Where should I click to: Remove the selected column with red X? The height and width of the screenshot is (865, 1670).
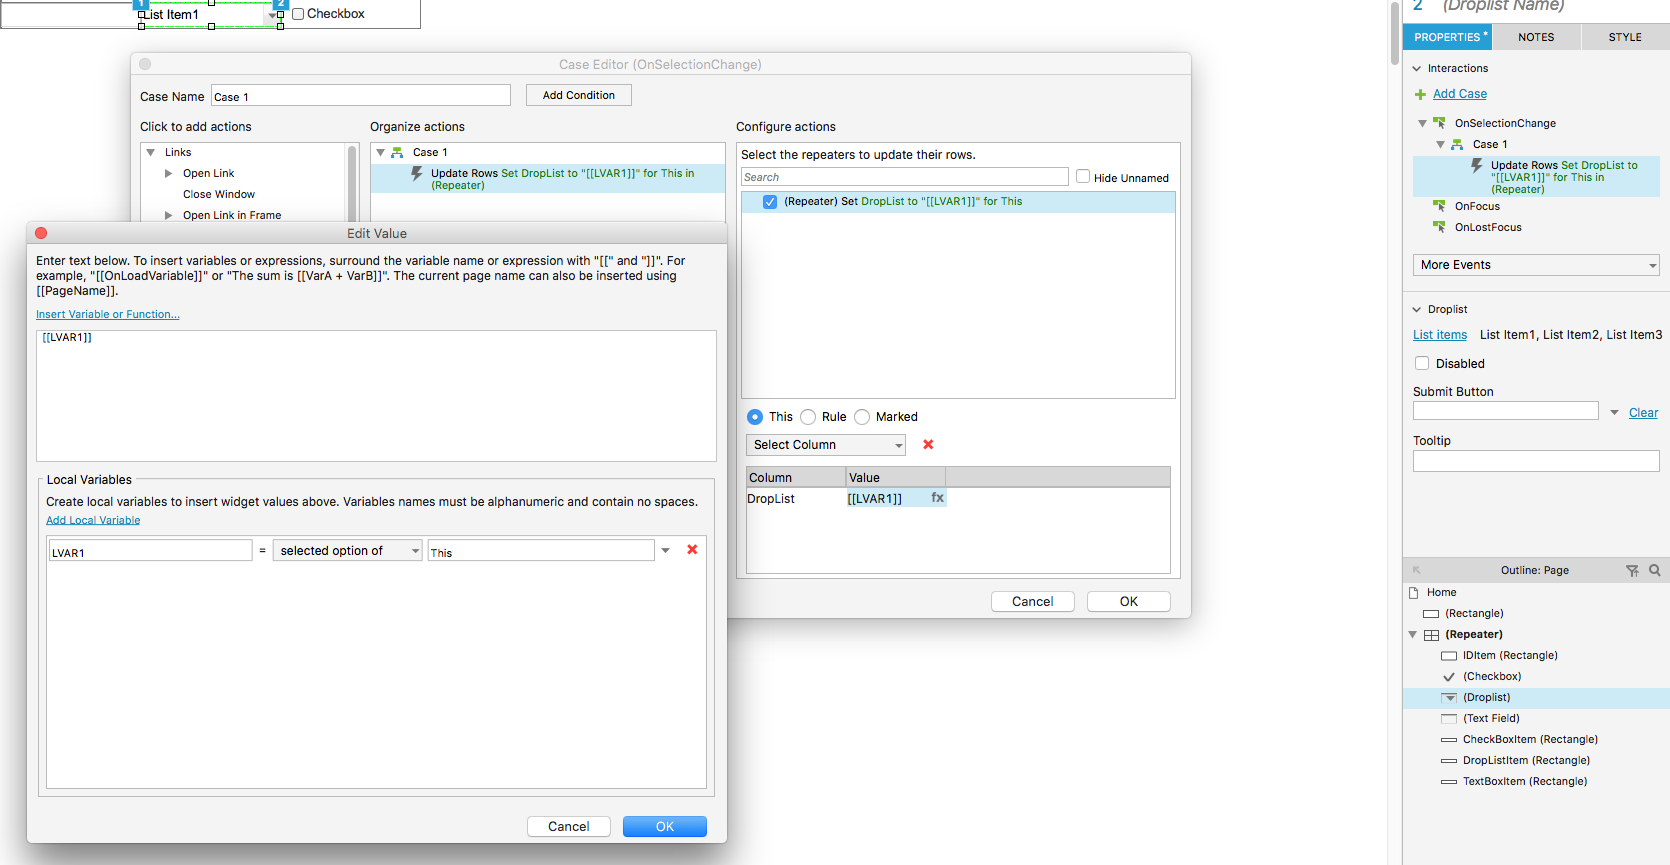[928, 445]
